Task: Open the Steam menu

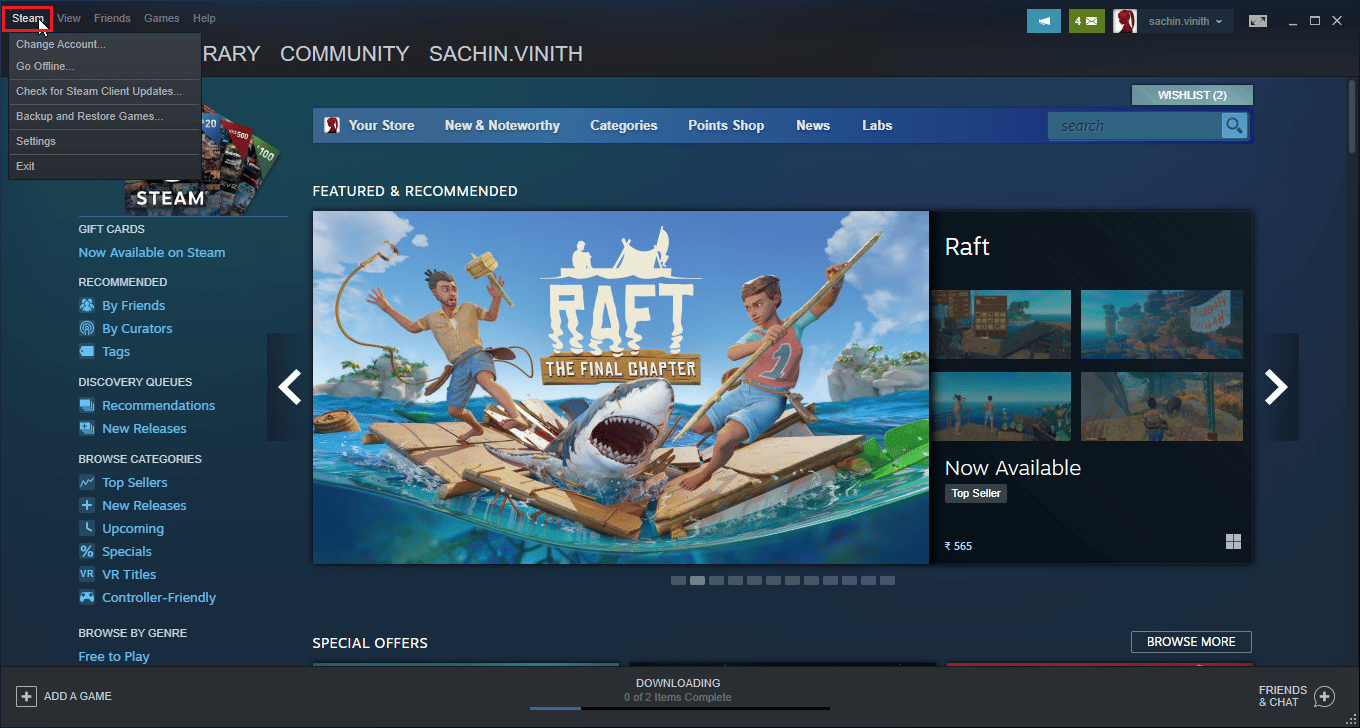Action: (28, 18)
